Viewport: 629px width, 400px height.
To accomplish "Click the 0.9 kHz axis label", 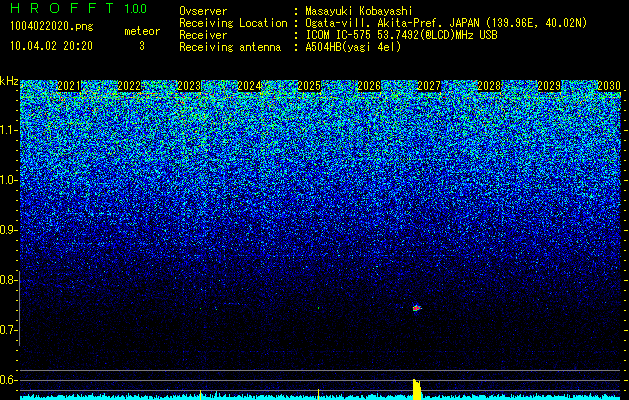I will (8, 230).
